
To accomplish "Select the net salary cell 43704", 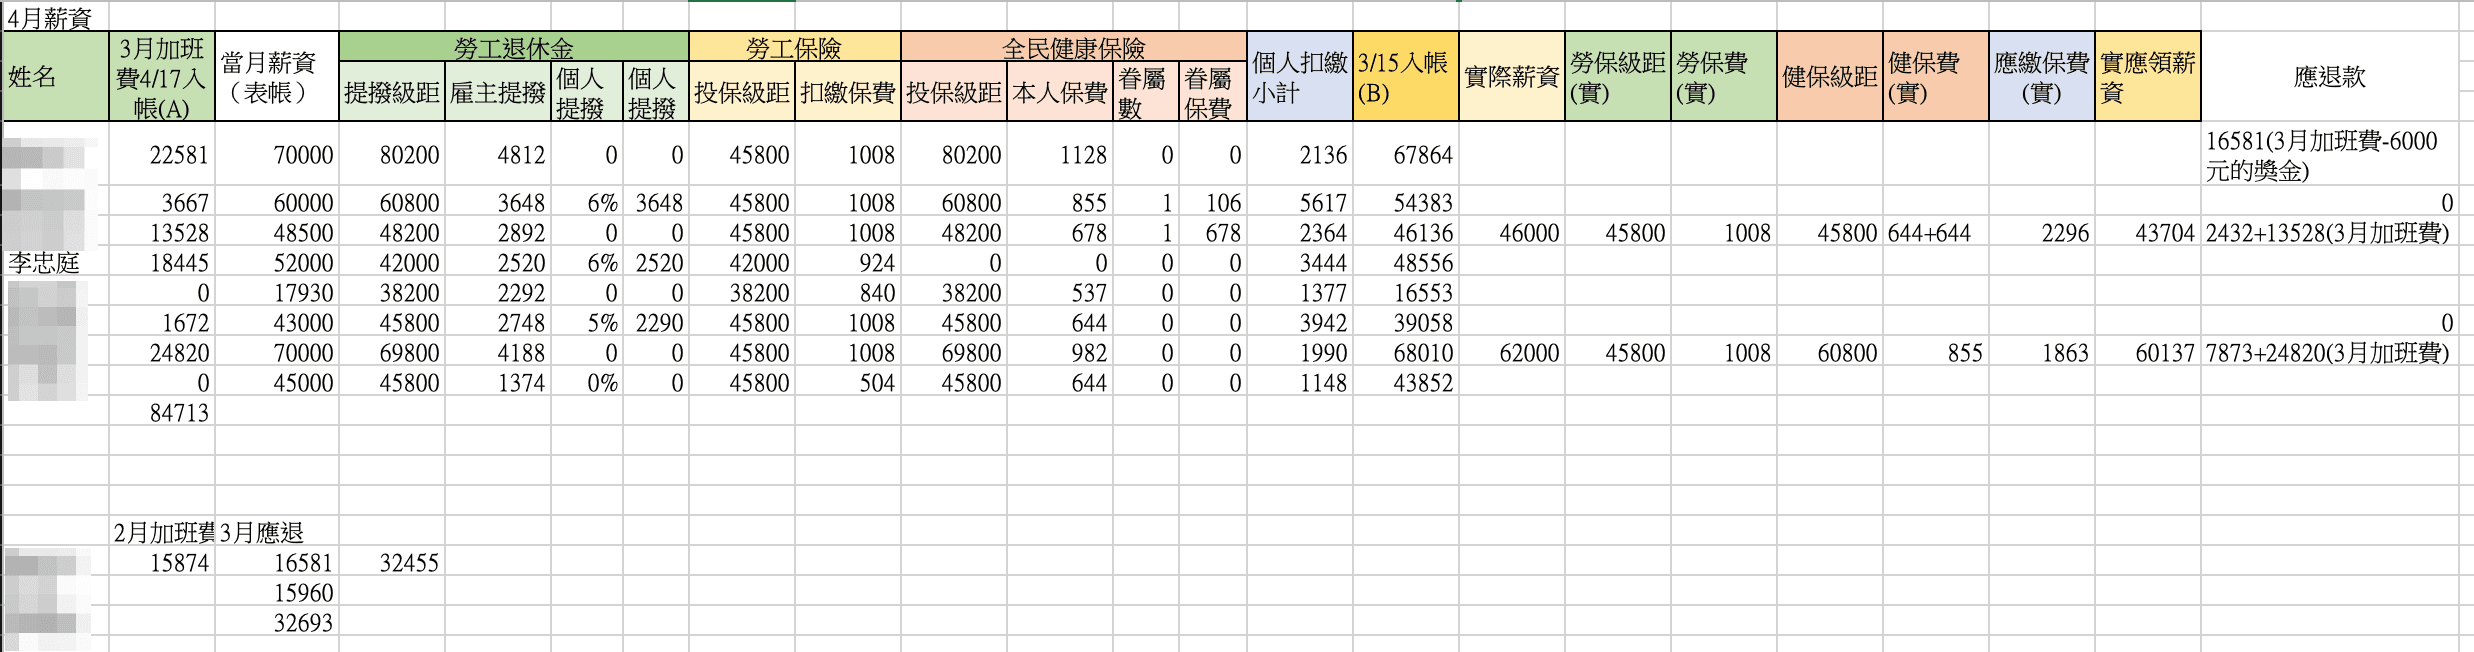I will tap(2148, 233).
